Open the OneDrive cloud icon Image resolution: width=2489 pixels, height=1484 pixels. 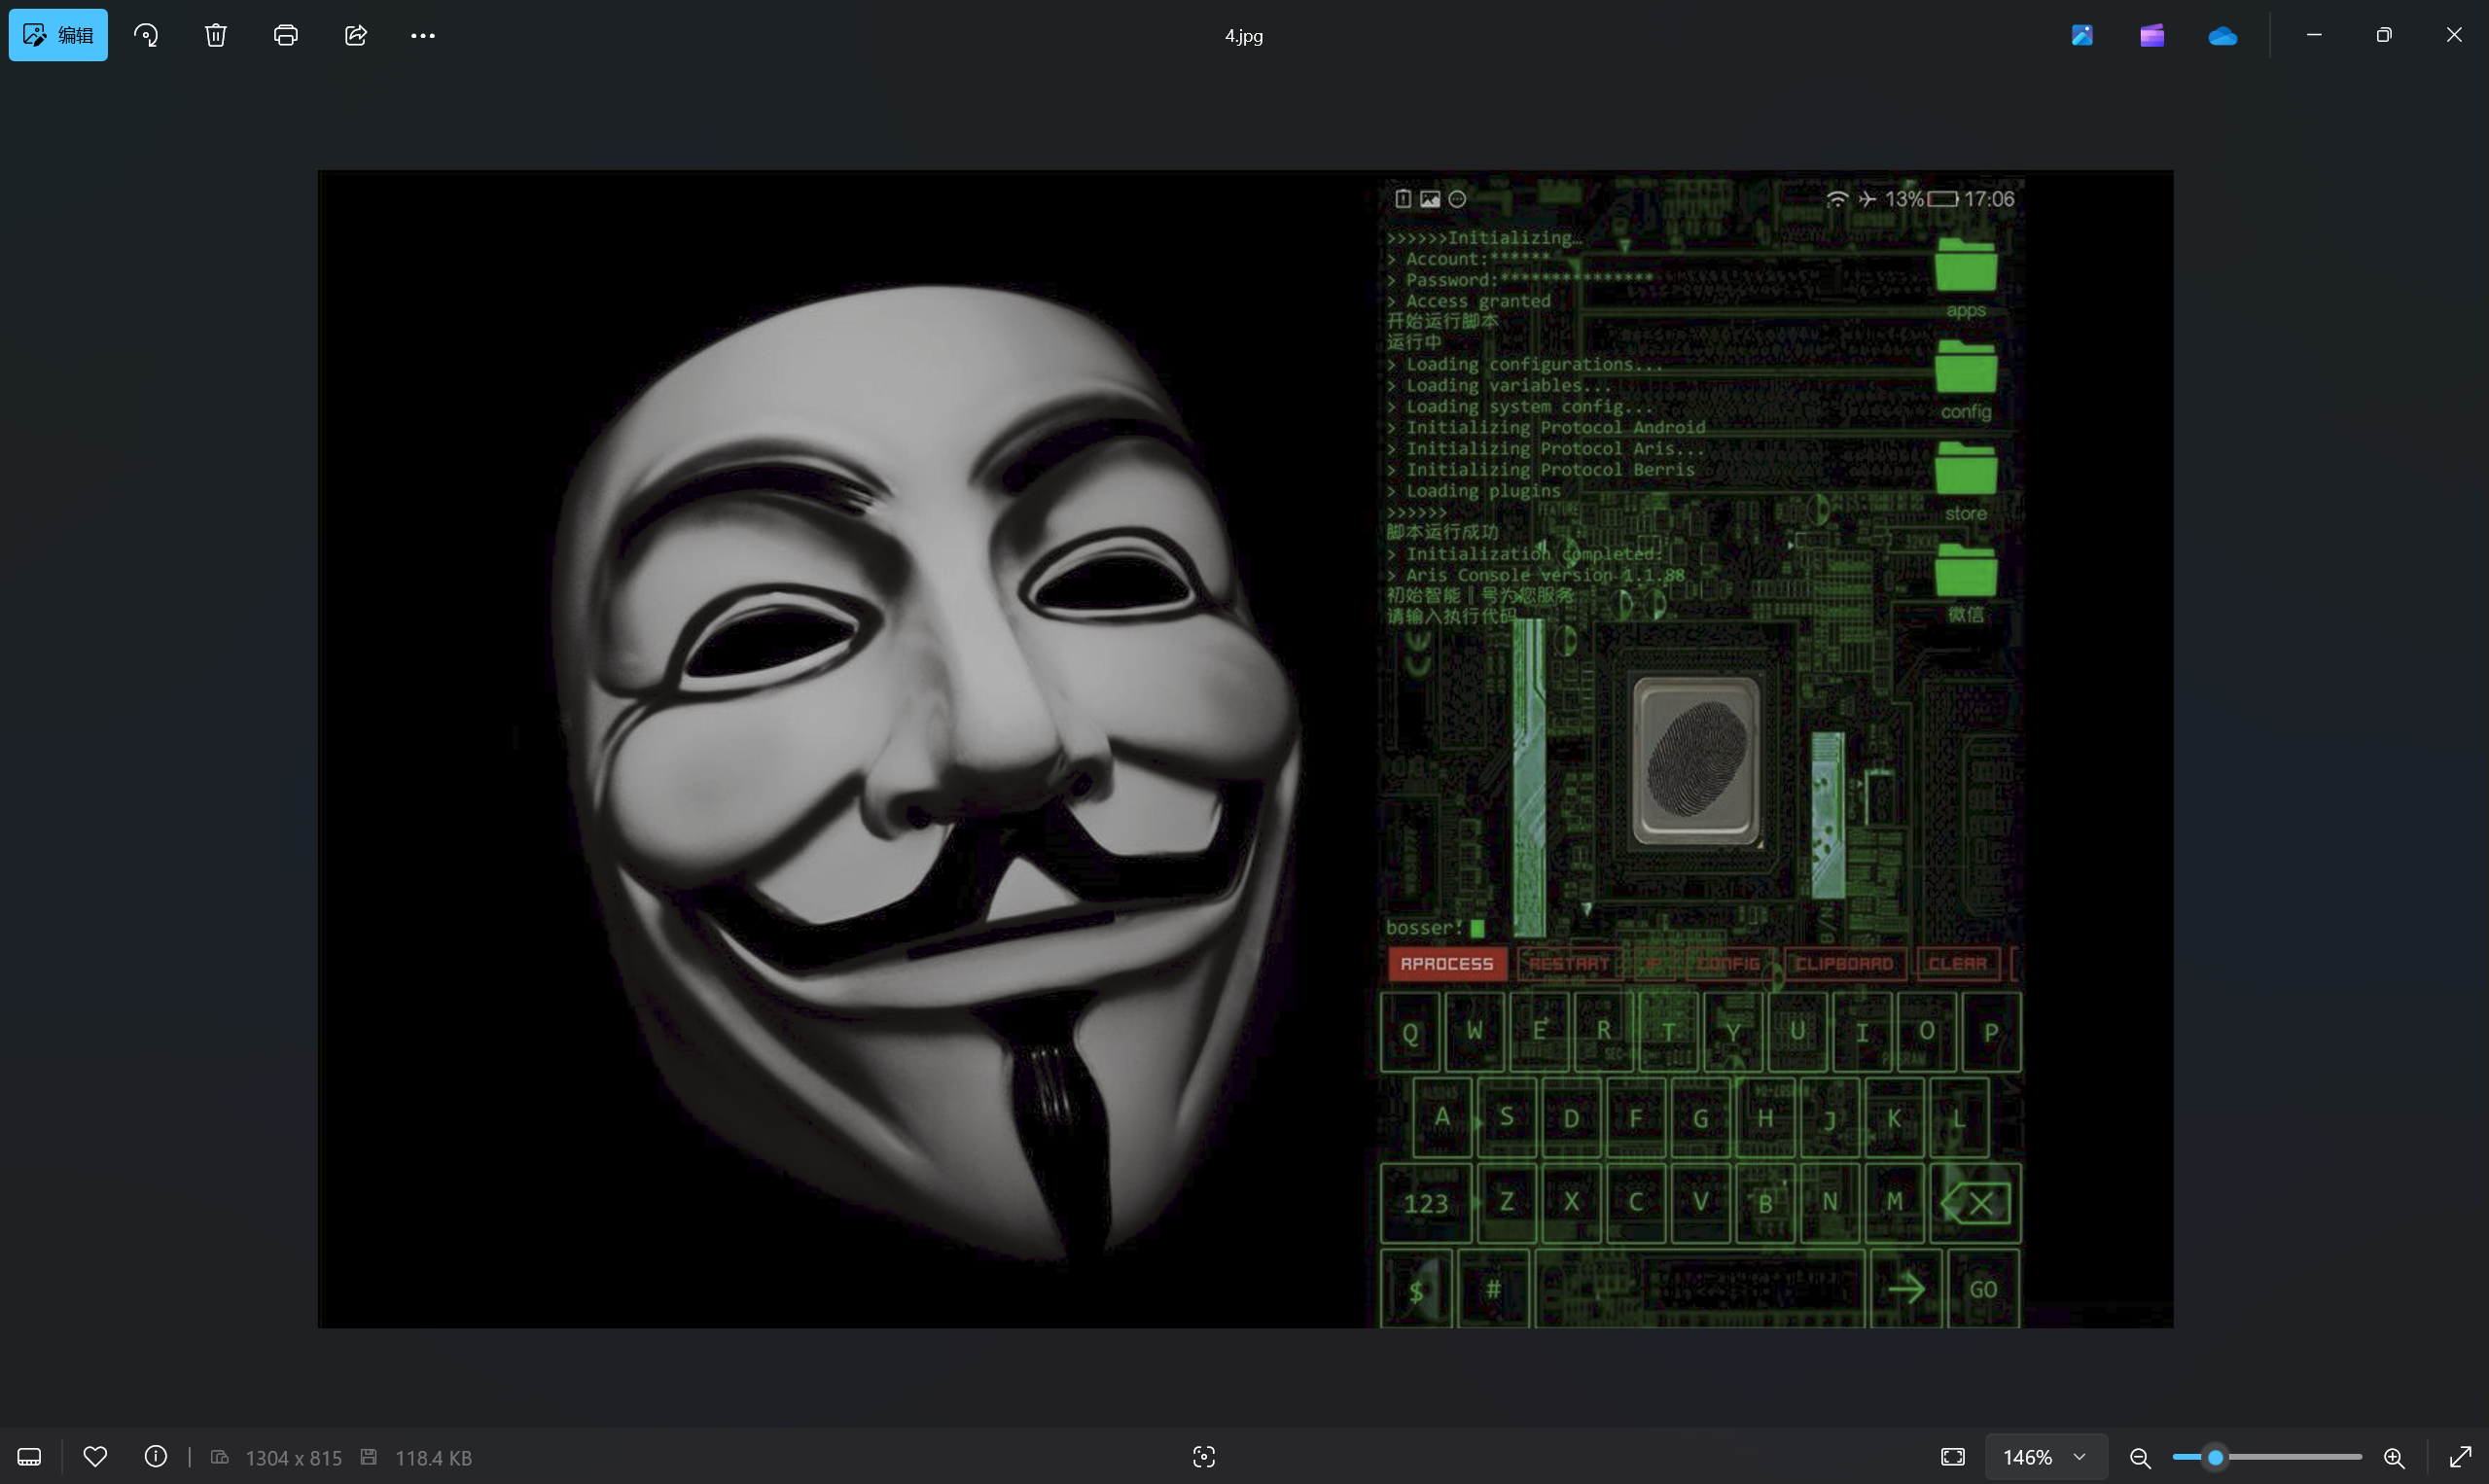click(2222, 35)
